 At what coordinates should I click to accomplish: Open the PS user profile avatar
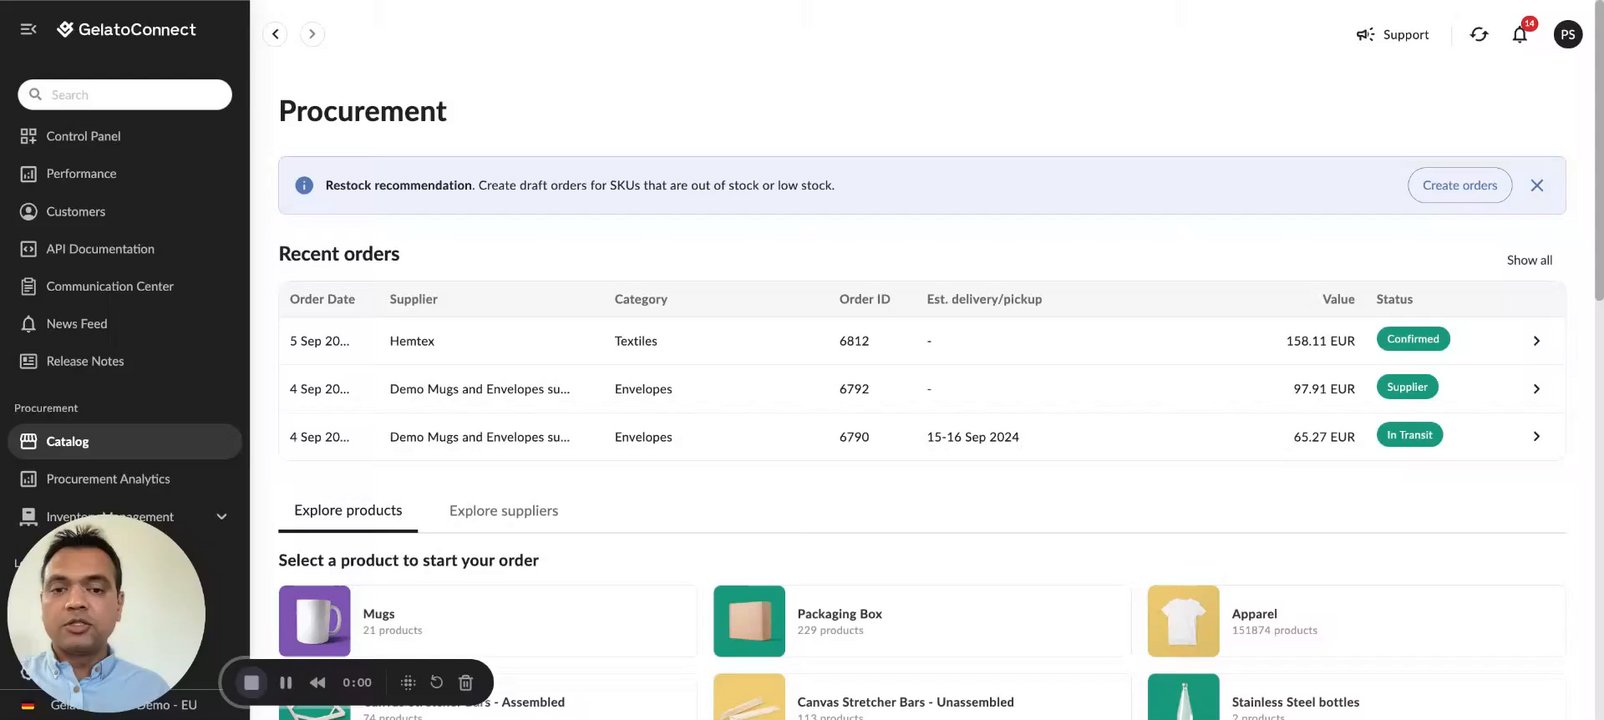point(1567,35)
